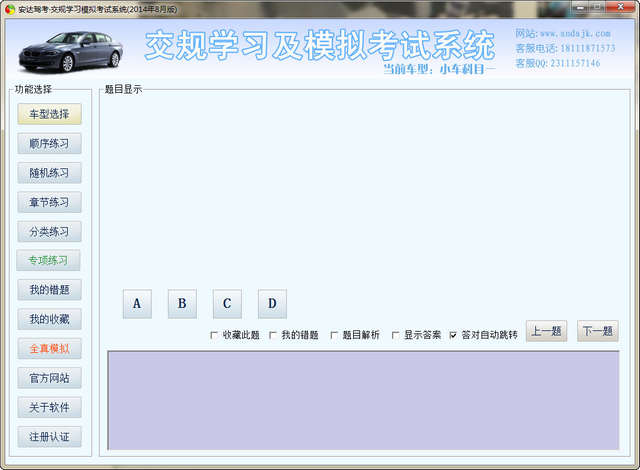This screenshot has height=470, width=640.
Task: Select the 专项练习 button
Action: [48, 260]
